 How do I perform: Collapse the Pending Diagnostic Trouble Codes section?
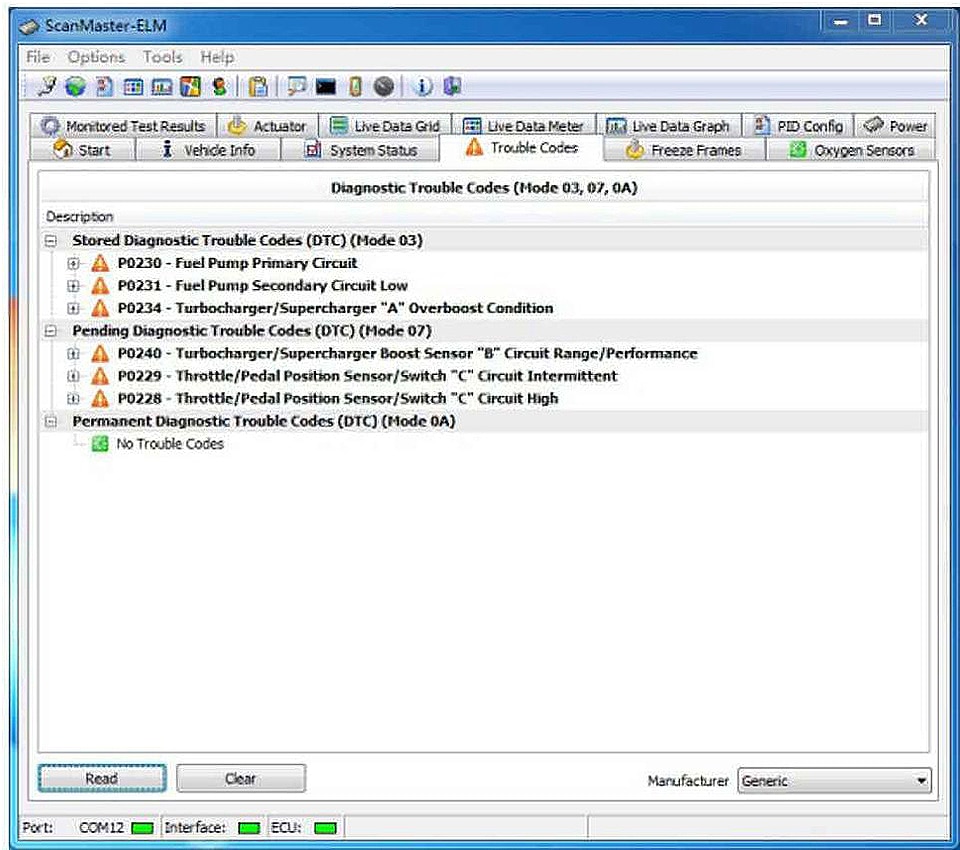[51, 331]
